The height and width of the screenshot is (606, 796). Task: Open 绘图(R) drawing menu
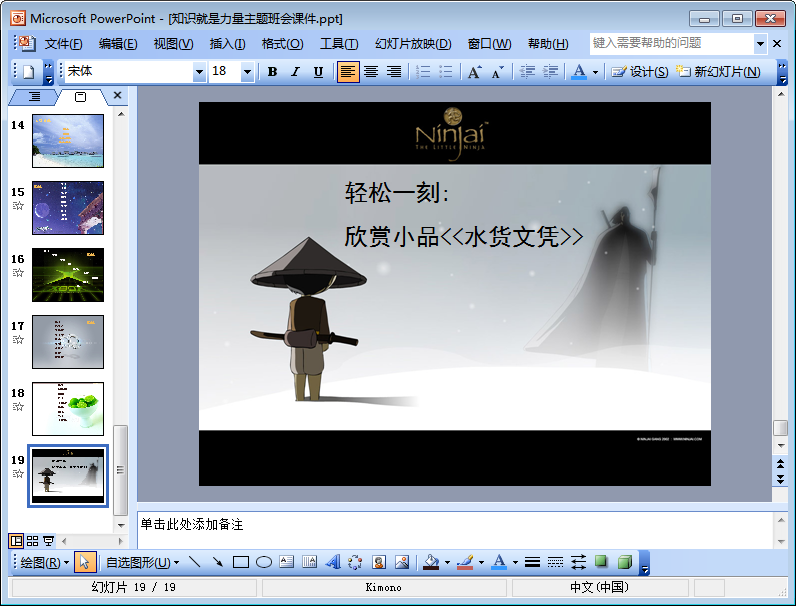coord(45,562)
